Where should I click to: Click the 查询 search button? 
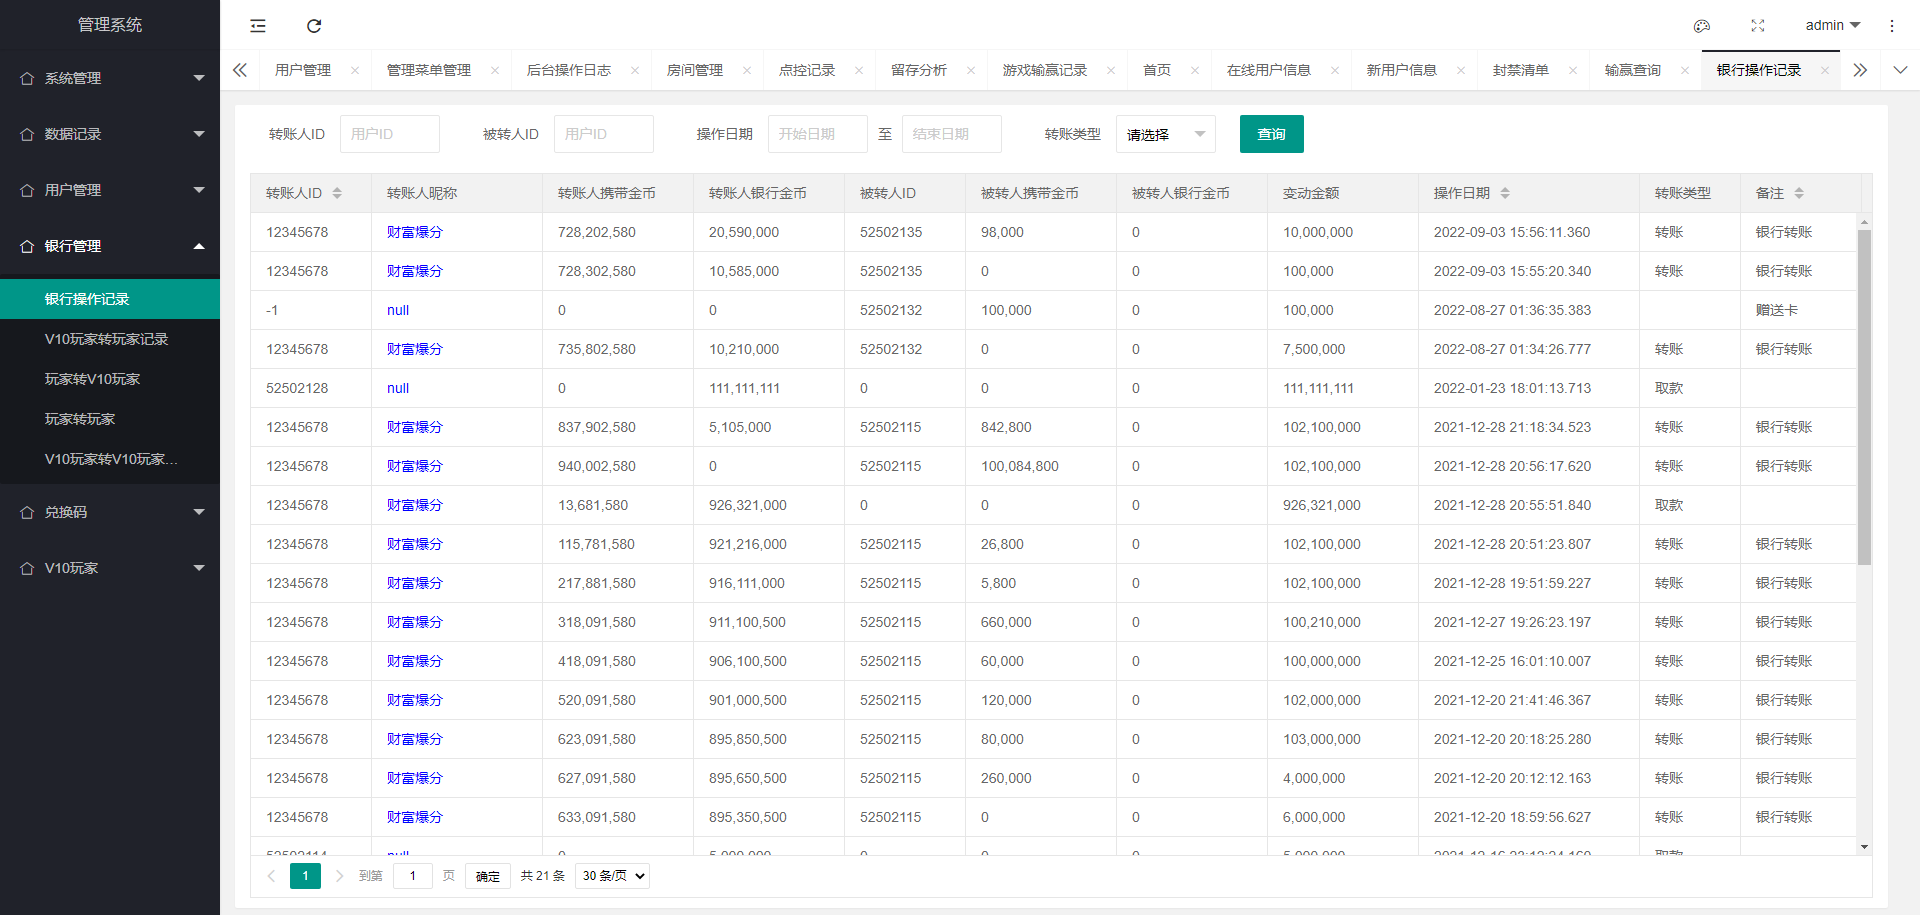pos(1271,133)
